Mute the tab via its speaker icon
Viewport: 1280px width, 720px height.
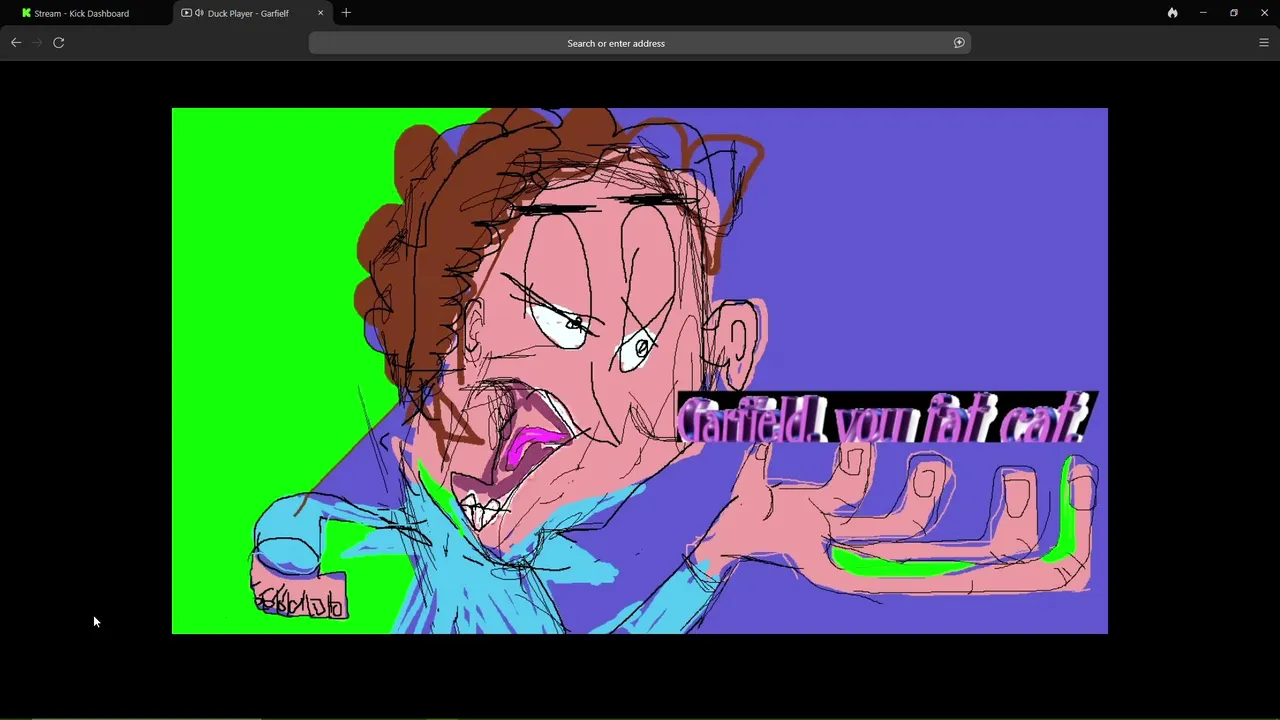point(199,13)
